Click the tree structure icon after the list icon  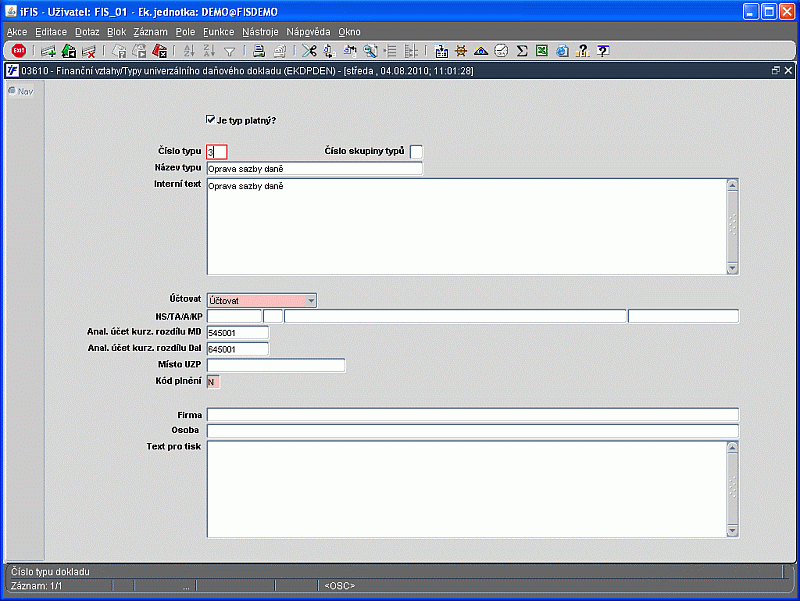[411, 51]
